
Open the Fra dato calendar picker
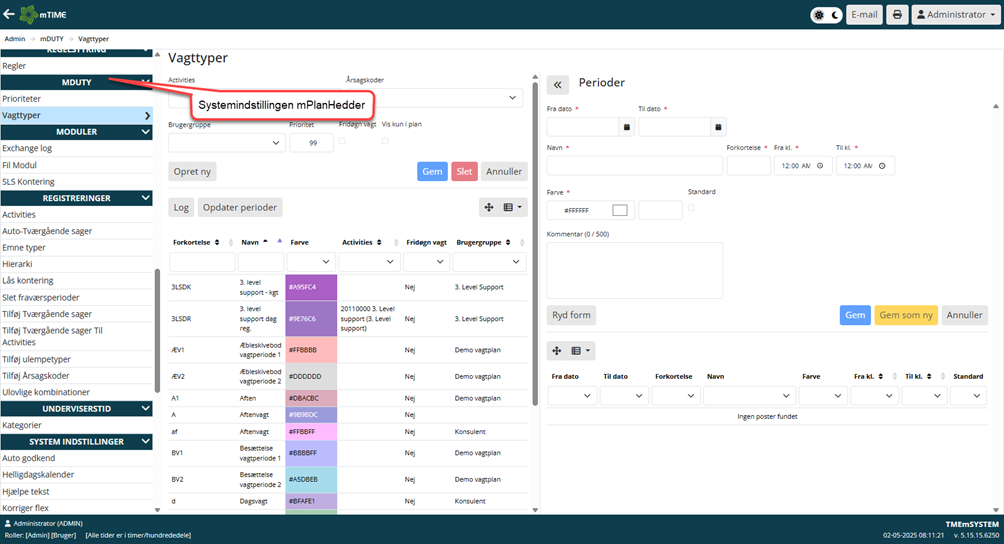(x=626, y=127)
